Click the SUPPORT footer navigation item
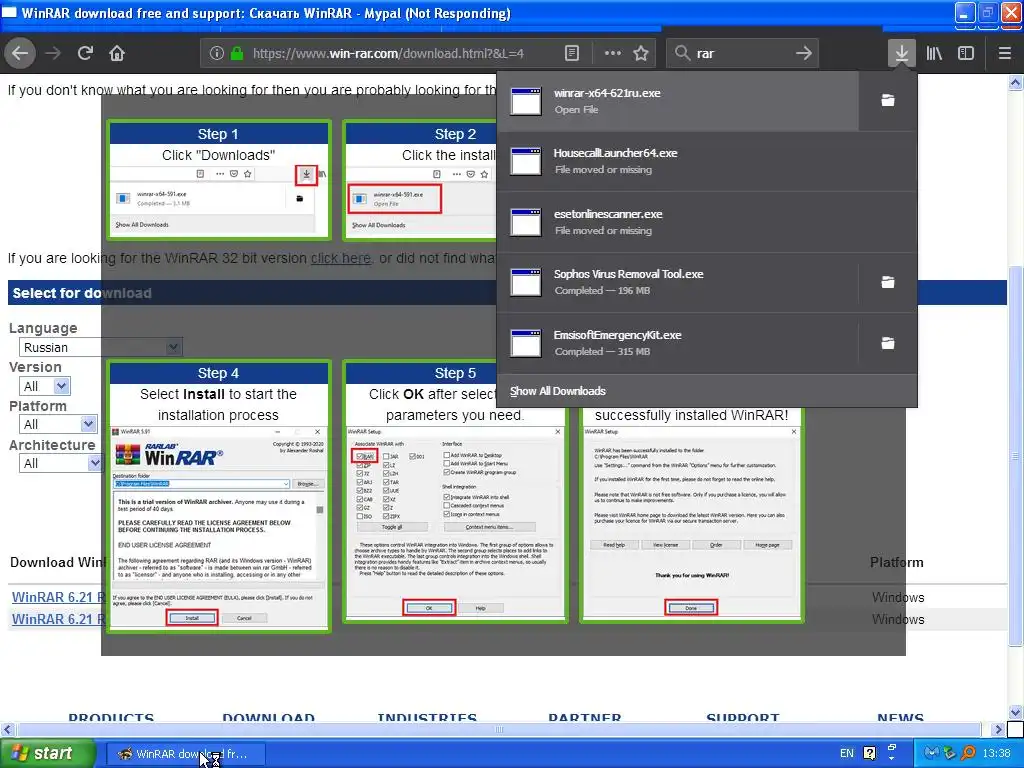Screen dimensions: 1024x768 click(743, 718)
